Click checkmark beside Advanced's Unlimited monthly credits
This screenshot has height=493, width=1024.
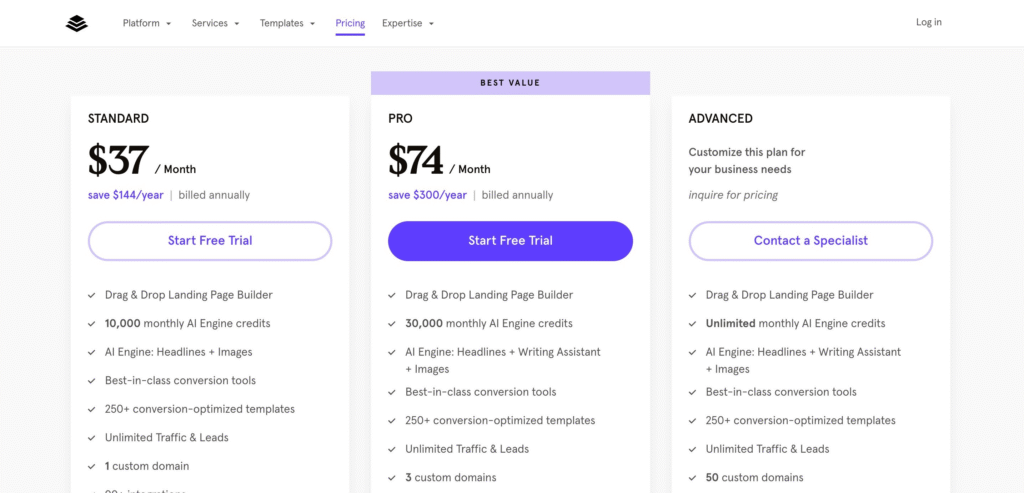pyautogui.click(x=693, y=324)
